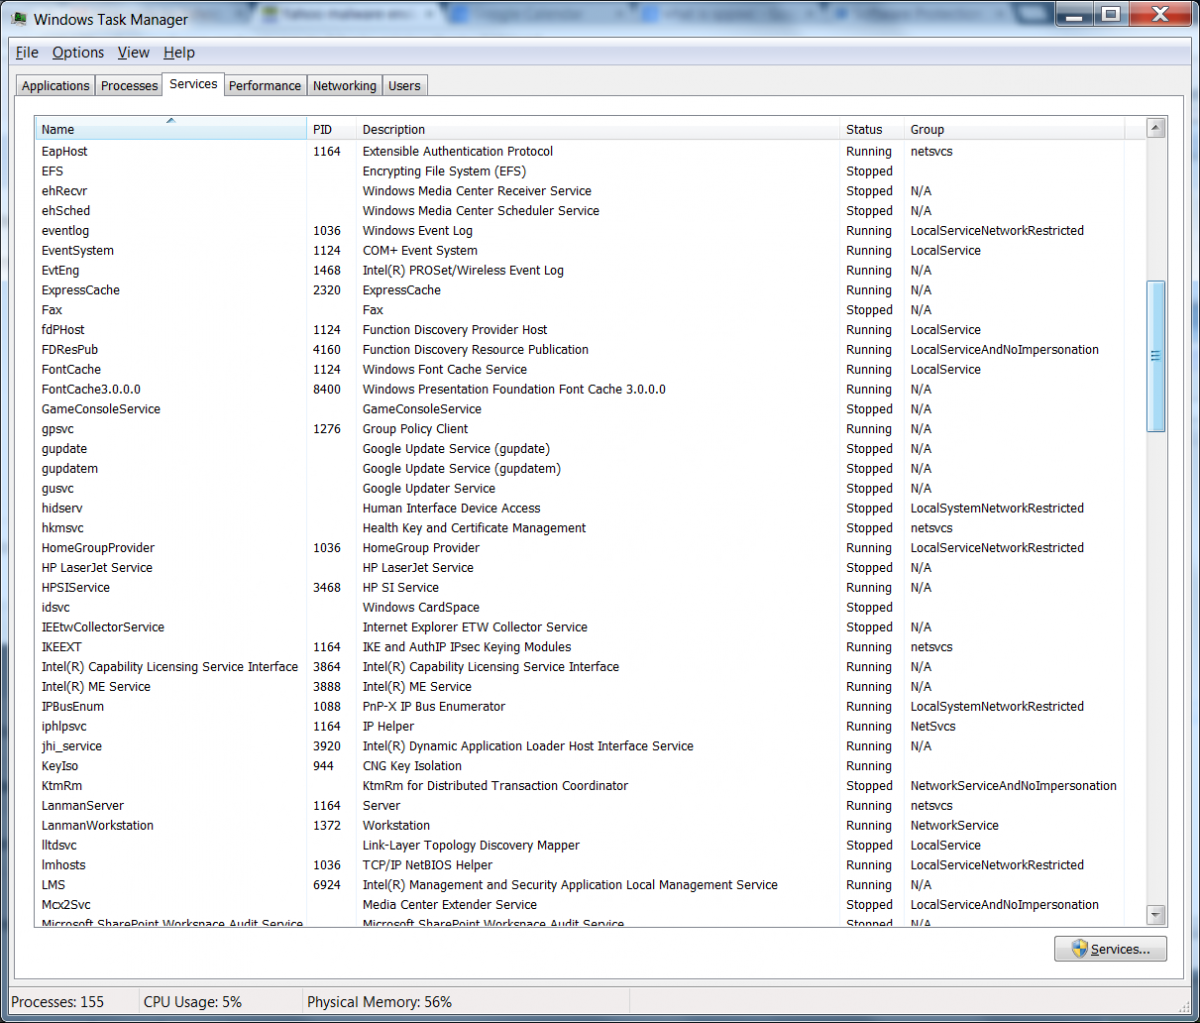1200x1023 pixels.
Task: Select the IPBusEnum service row
Action: coord(590,706)
